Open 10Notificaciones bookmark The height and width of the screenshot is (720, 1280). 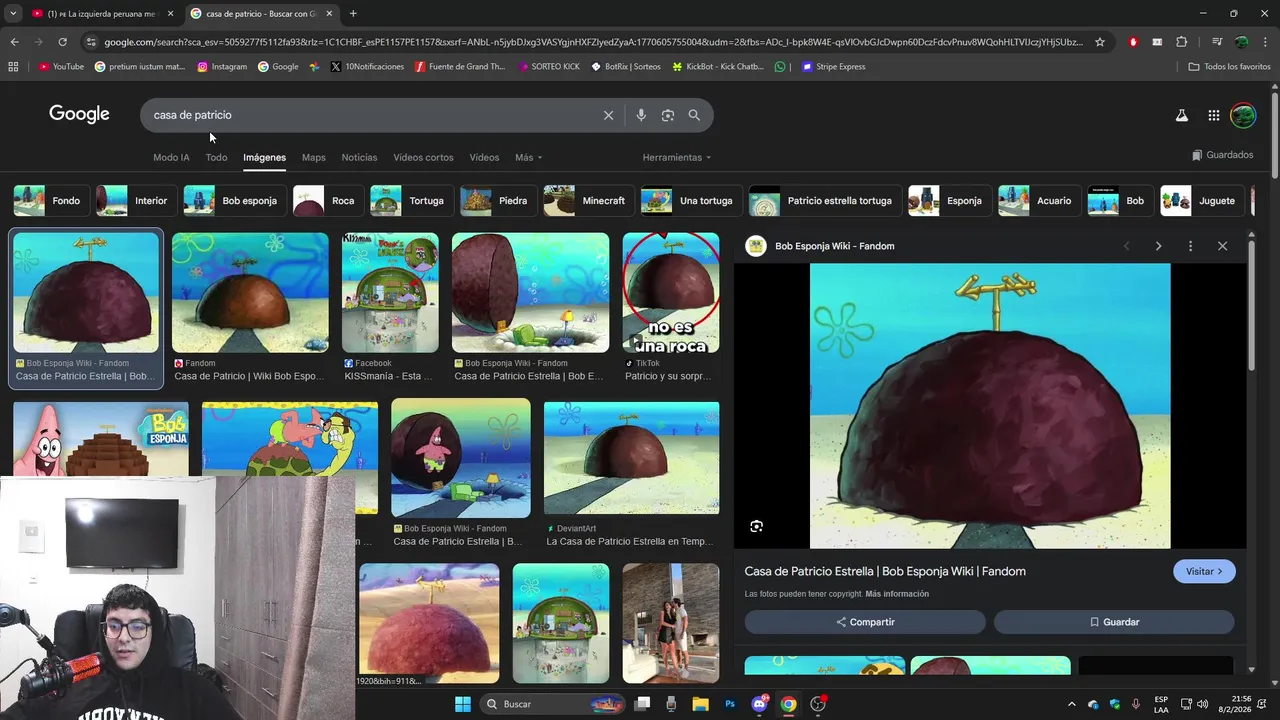coord(367,67)
